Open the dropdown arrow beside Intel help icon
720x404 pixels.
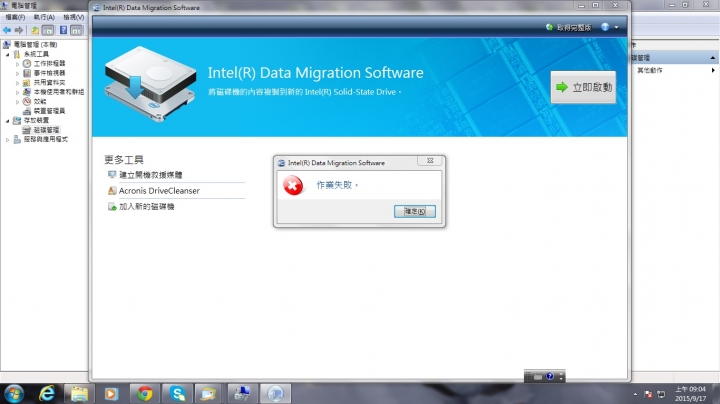tap(616, 28)
